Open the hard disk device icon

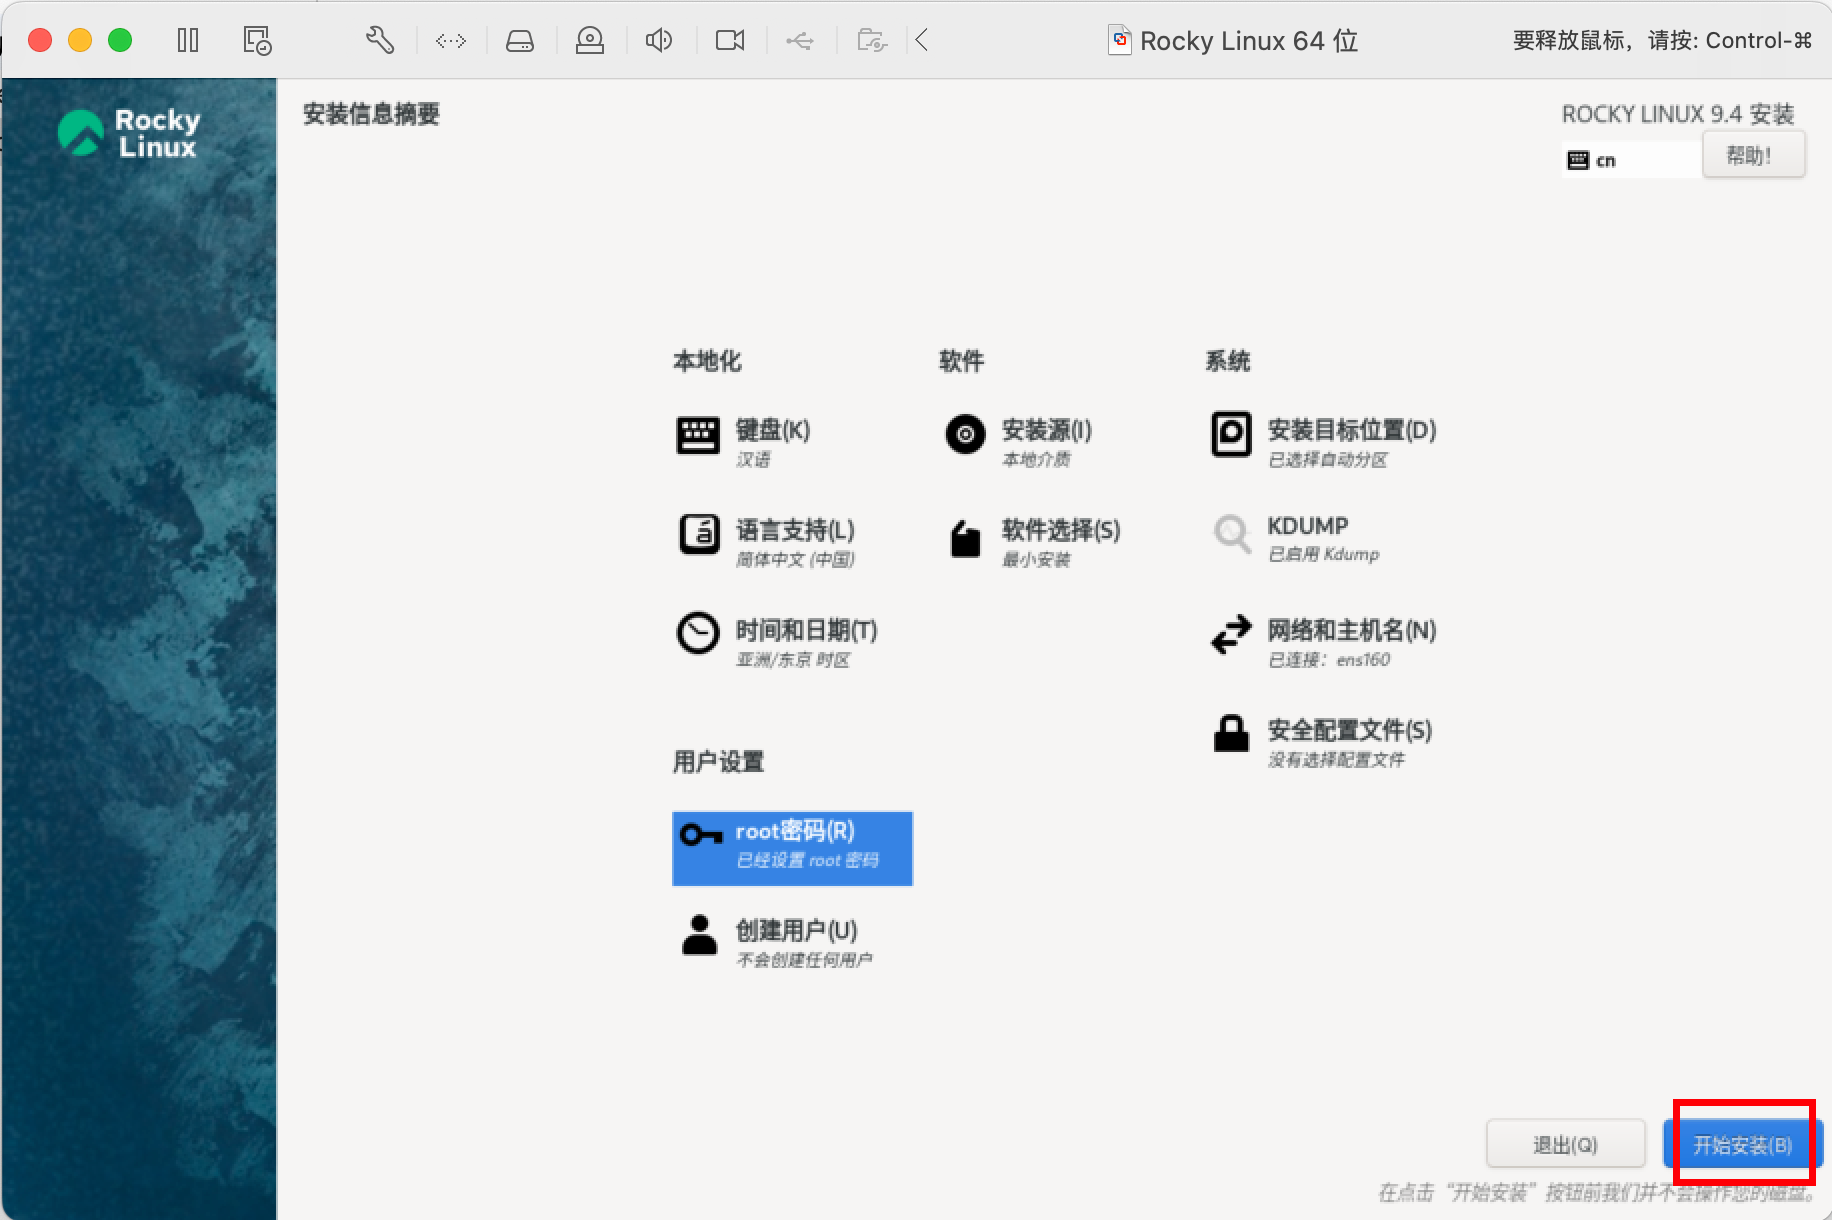click(x=520, y=41)
